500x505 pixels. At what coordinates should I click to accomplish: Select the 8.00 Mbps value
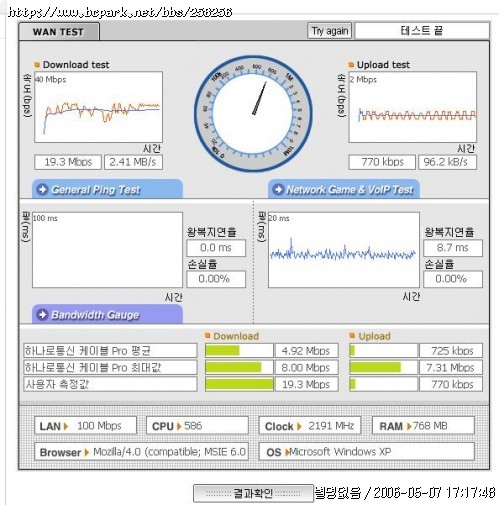tap(306, 367)
